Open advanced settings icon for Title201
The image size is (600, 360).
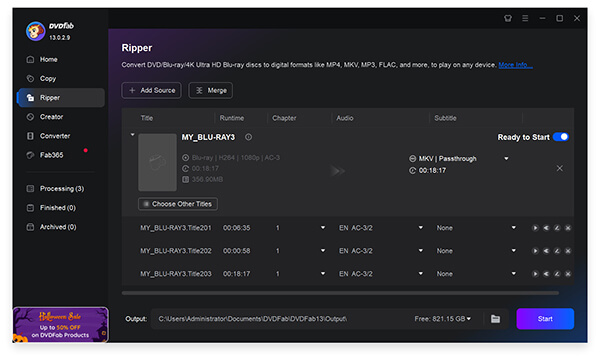(546, 228)
